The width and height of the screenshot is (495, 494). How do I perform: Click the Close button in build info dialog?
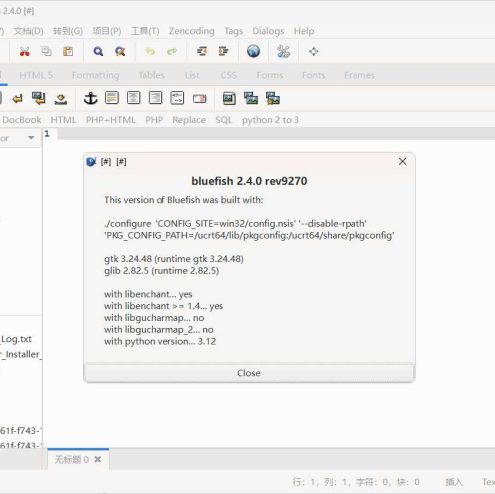coord(249,373)
